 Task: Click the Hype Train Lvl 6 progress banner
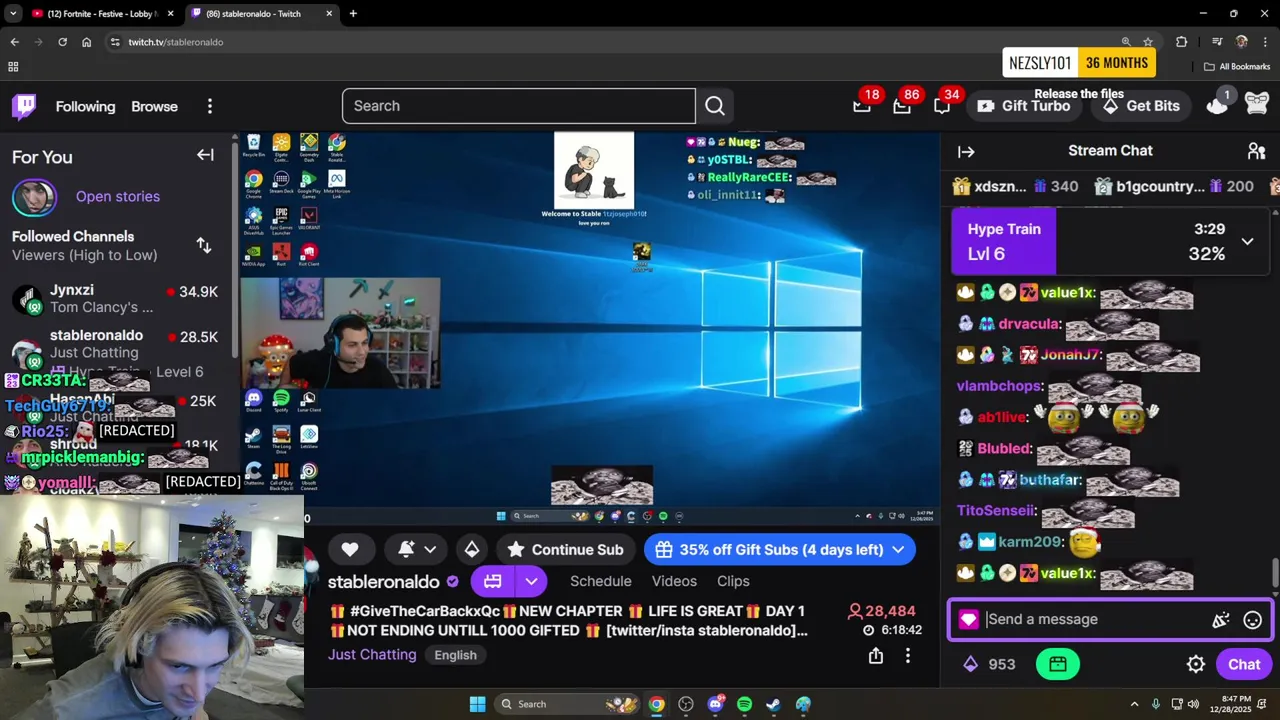point(1110,241)
